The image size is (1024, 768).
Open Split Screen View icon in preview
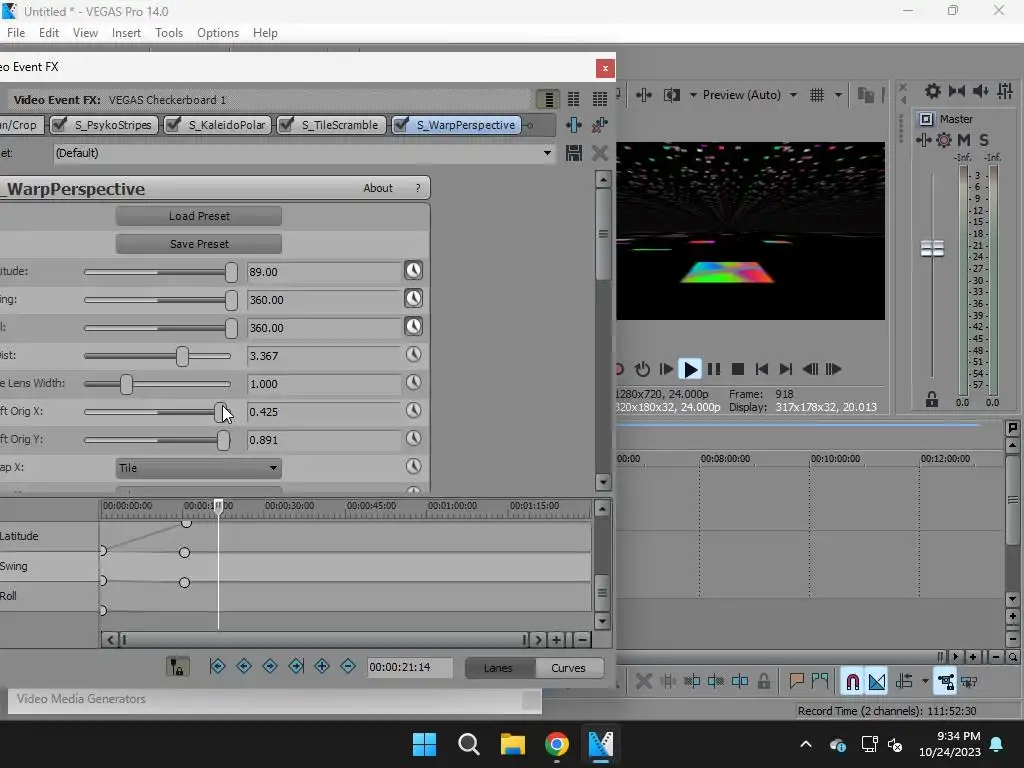[x=671, y=95]
